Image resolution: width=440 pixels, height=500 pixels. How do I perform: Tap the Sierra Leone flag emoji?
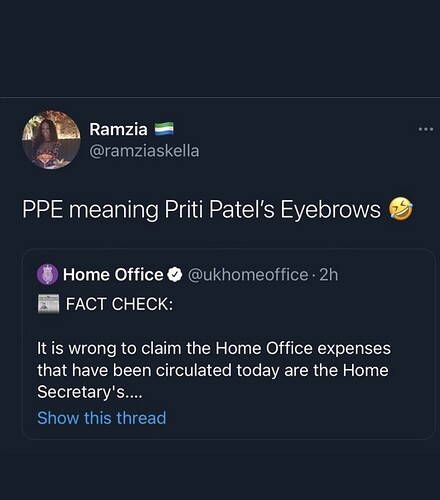pos(164,129)
